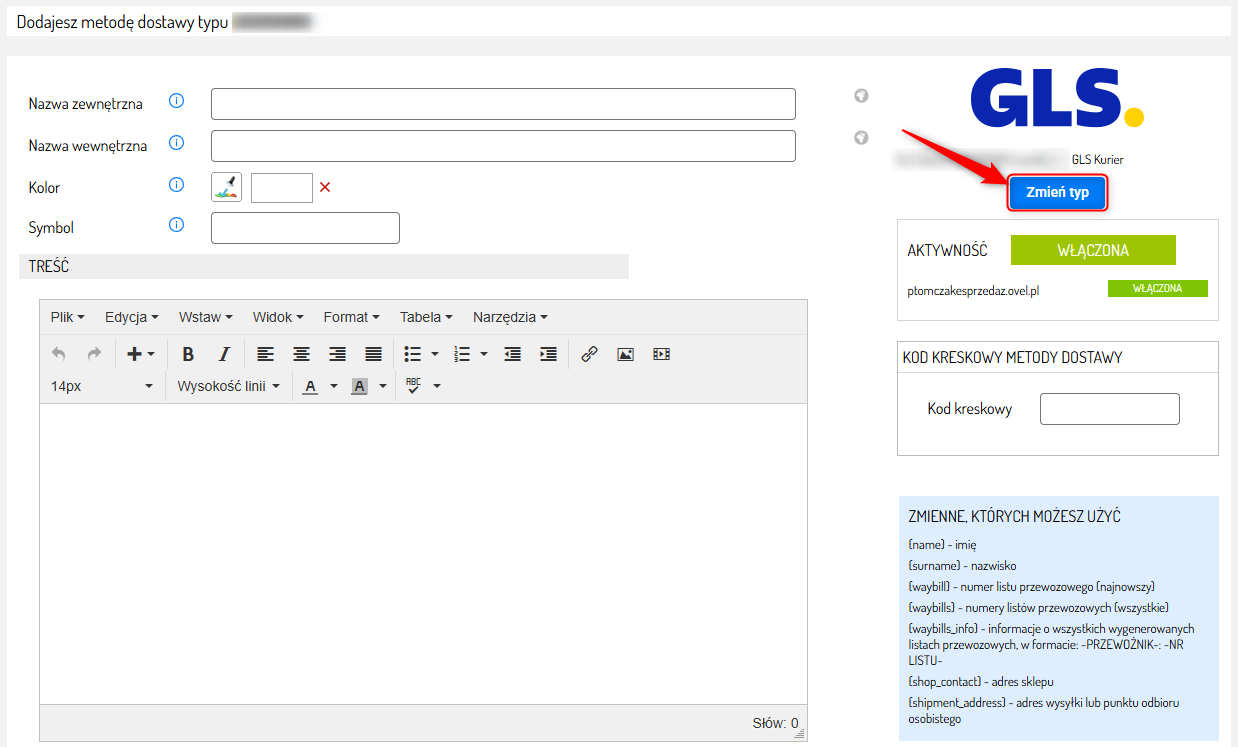The height and width of the screenshot is (747, 1238).
Task: Open the plus insert dropdown
Action: 140,354
